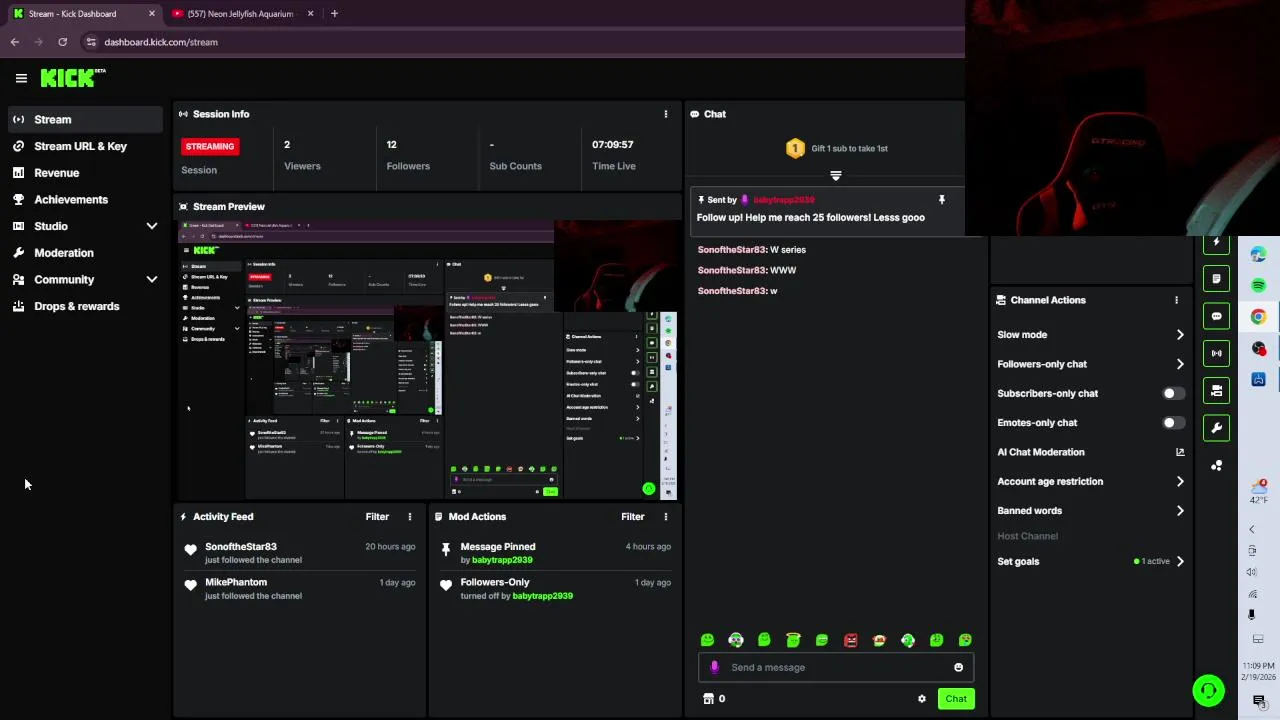Click the document icon in the right rail
This screenshot has height=720, width=1280.
(1216, 279)
